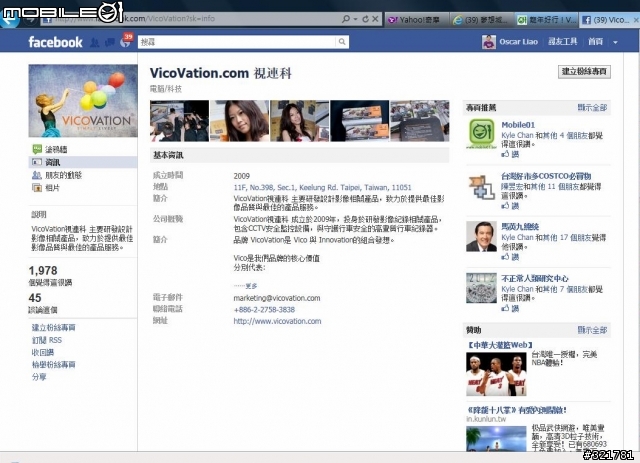Viewport: 640px width, 463px height.
Task: Click 建立粉絲專頁 link in left sidebar
Action: (x=53, y=327)
